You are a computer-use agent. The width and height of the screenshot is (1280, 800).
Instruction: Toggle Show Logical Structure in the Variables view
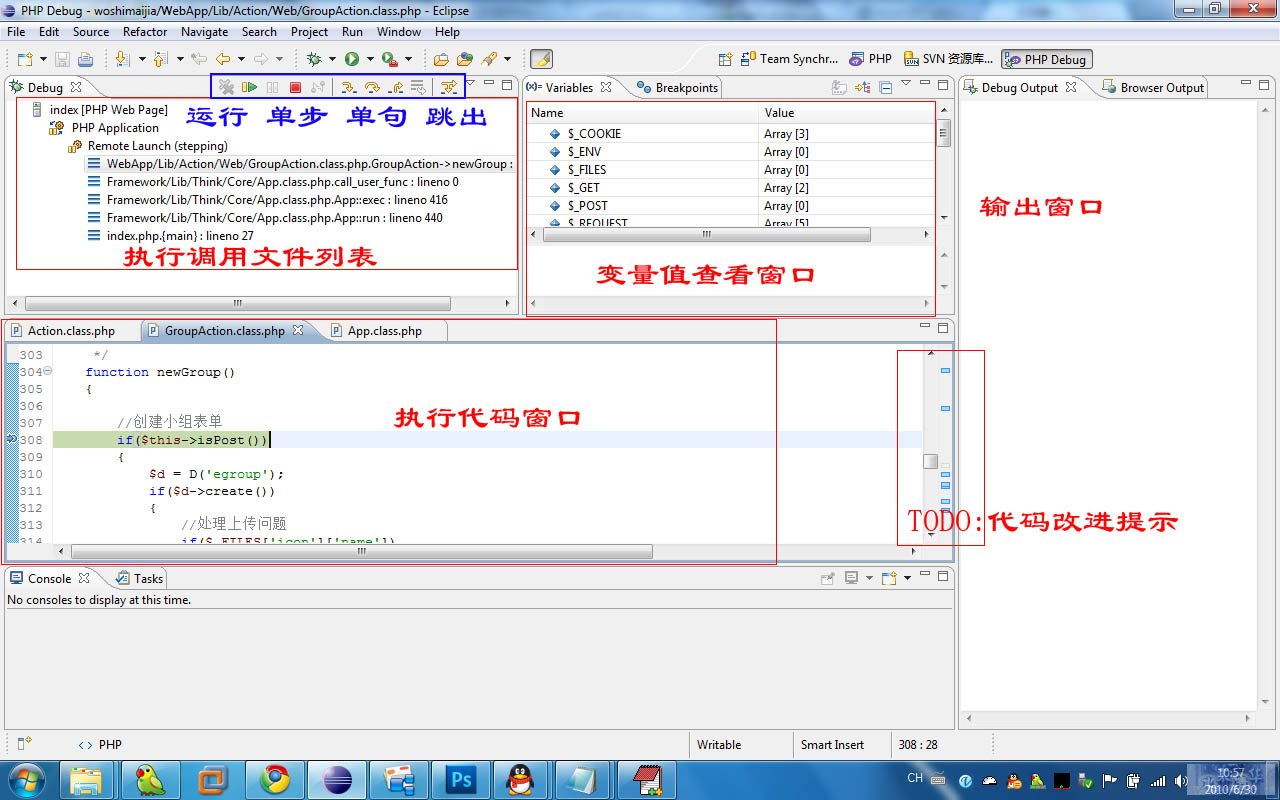[863, 88]
